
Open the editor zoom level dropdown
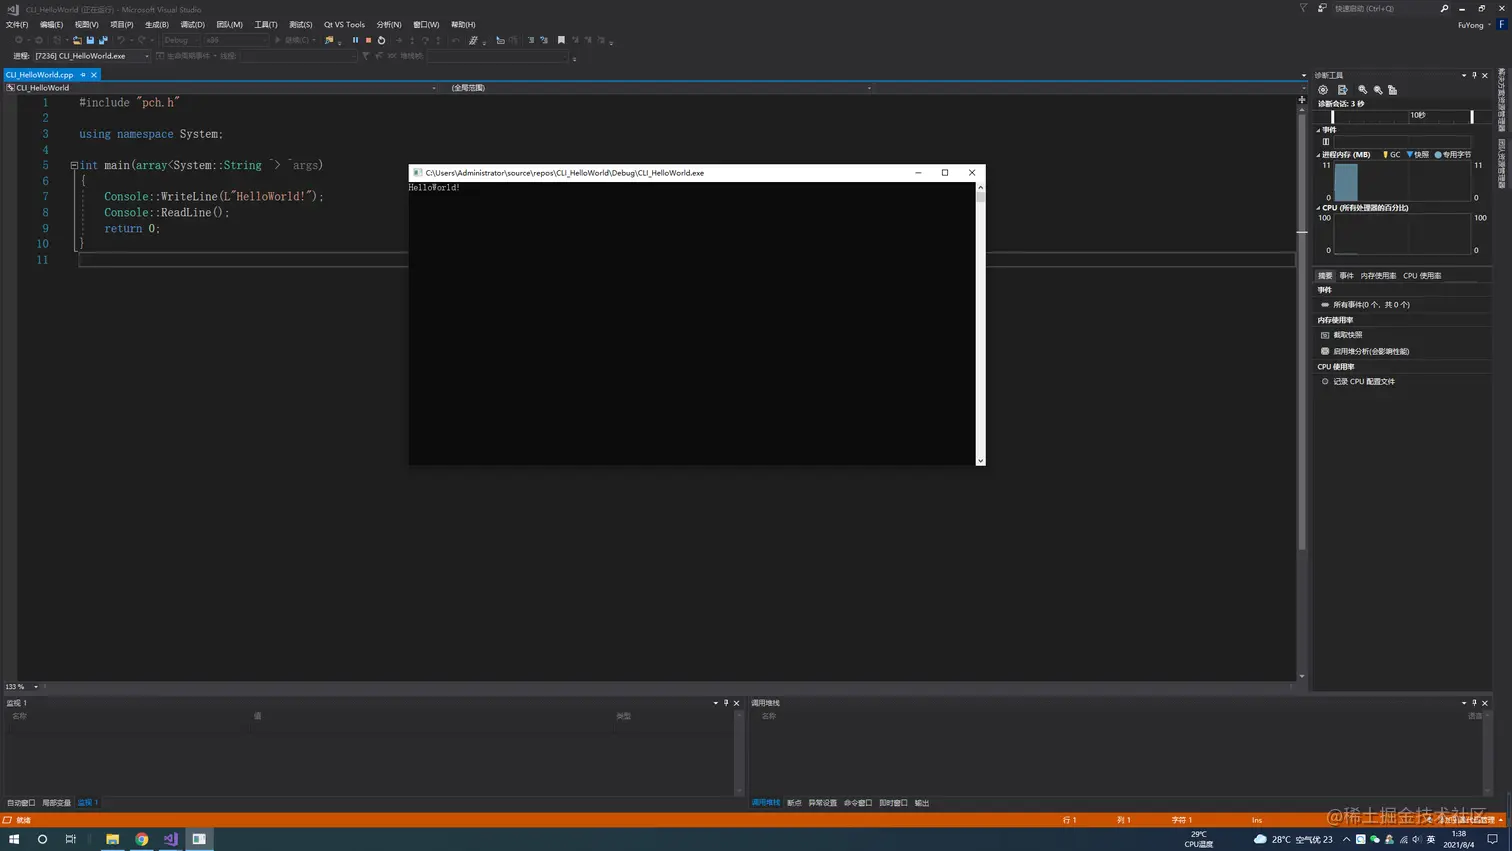(36, 687)
